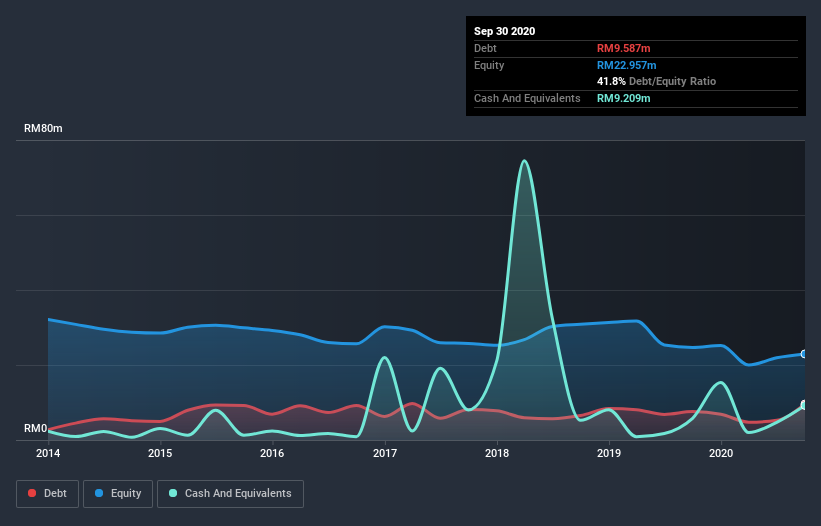Viewport: 821px width, 526px height.
Task: Click the 2018 x-axis label
Action: click(497, 453)
